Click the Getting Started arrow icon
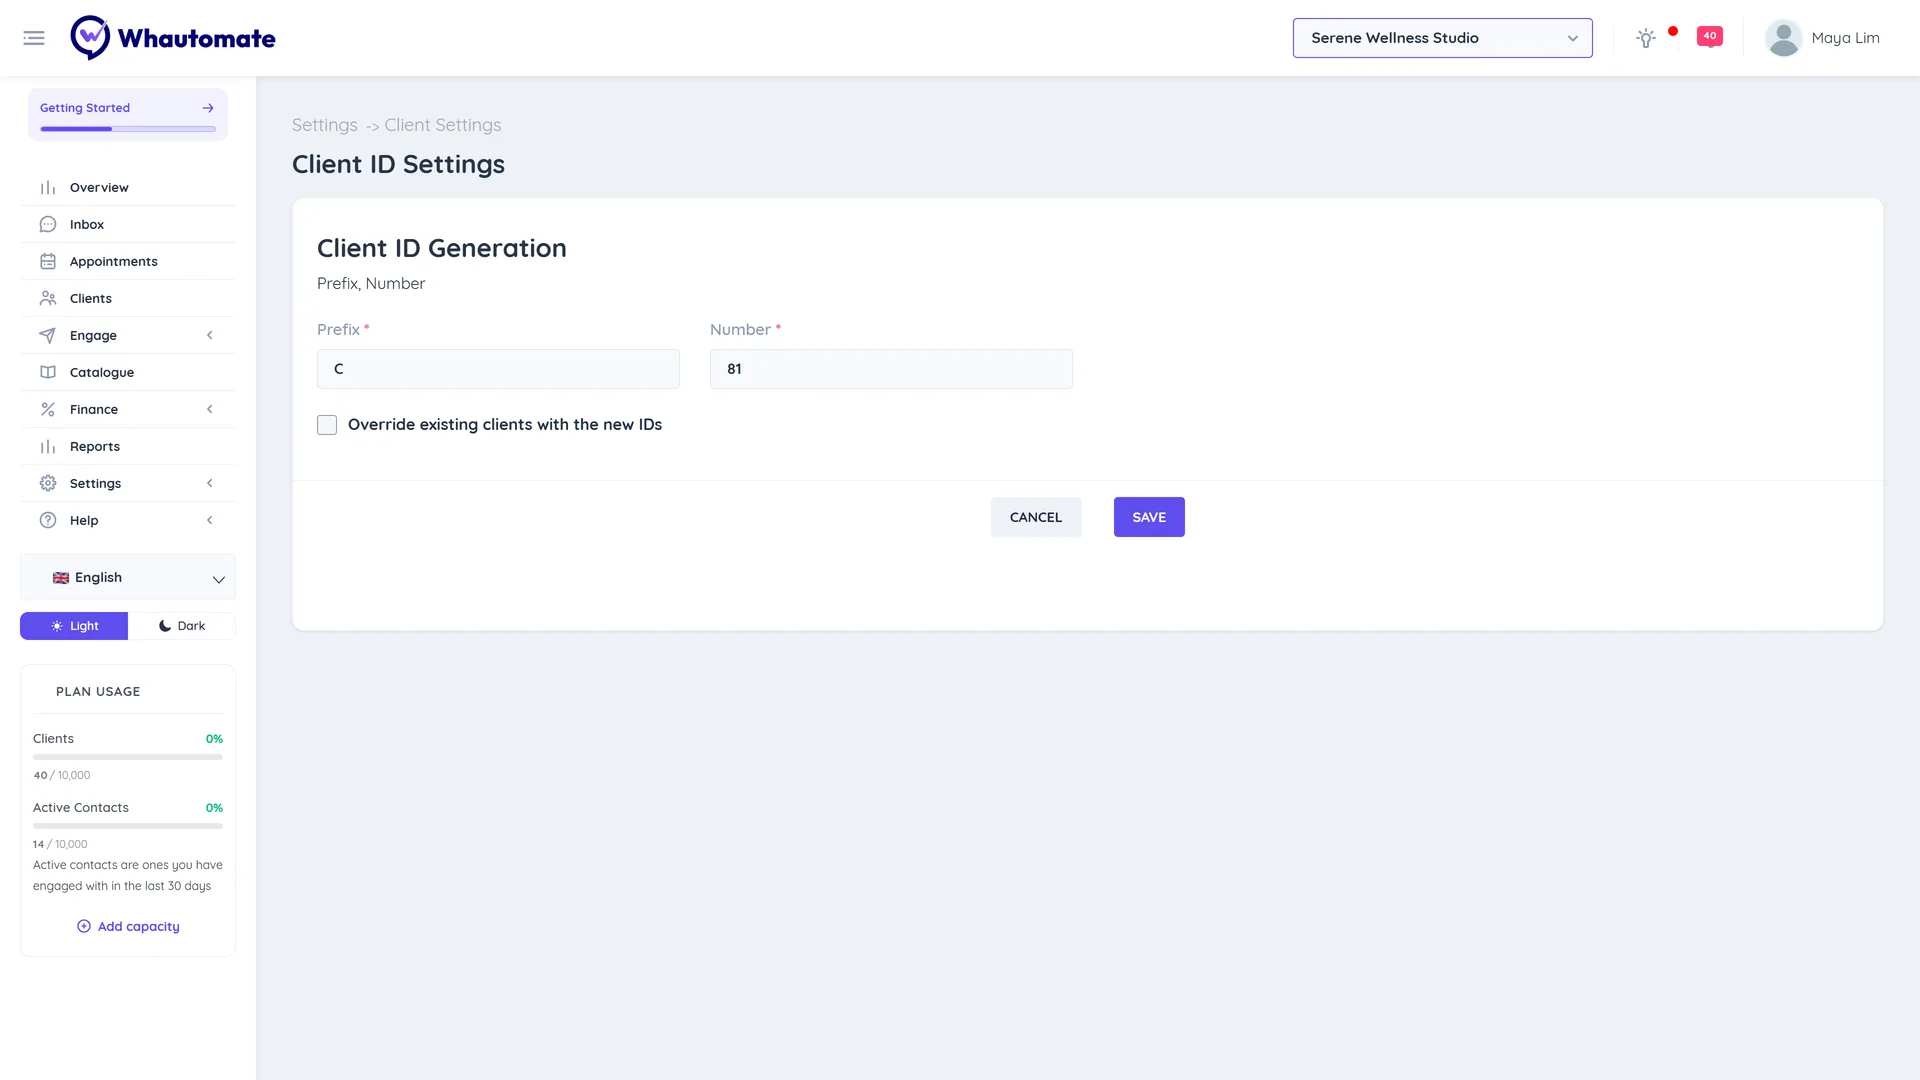Viewport: 1920px width, 1080px height. coord(208,108)
